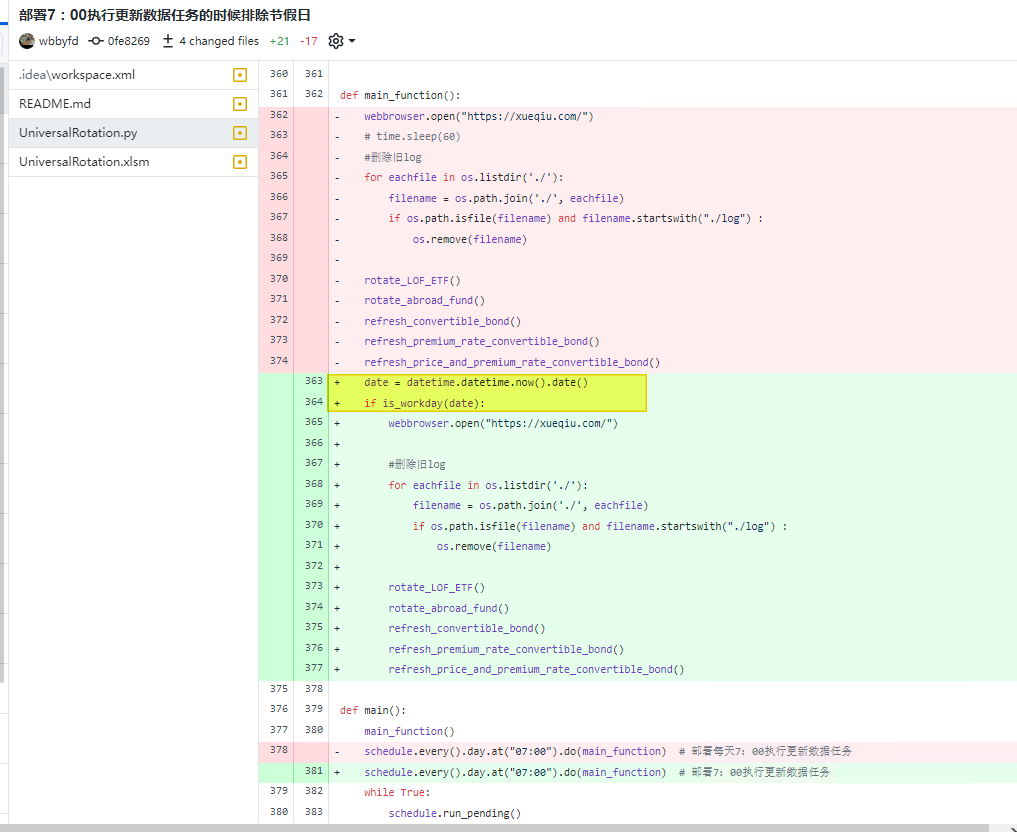Viewport: 1017px width, 832px height.
Task: Click modified status icon for workspace.xml
Action: tap(239, 75)
